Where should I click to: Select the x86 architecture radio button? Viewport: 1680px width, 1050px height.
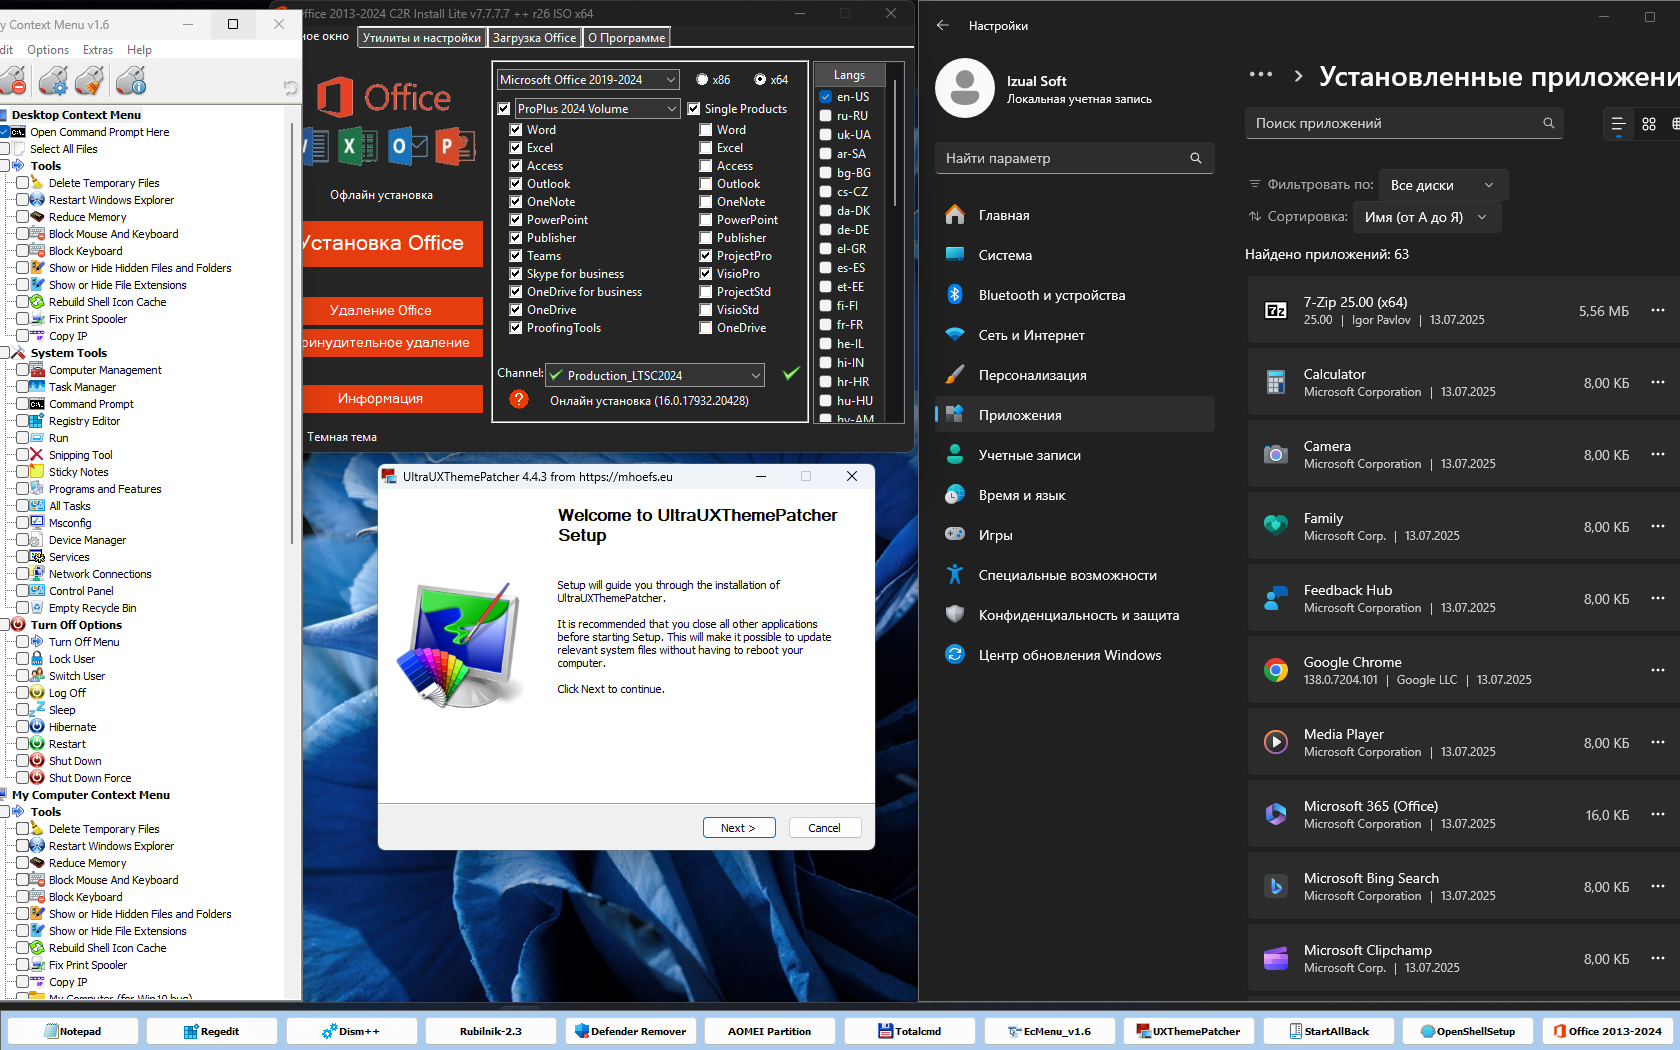[702, 80]
